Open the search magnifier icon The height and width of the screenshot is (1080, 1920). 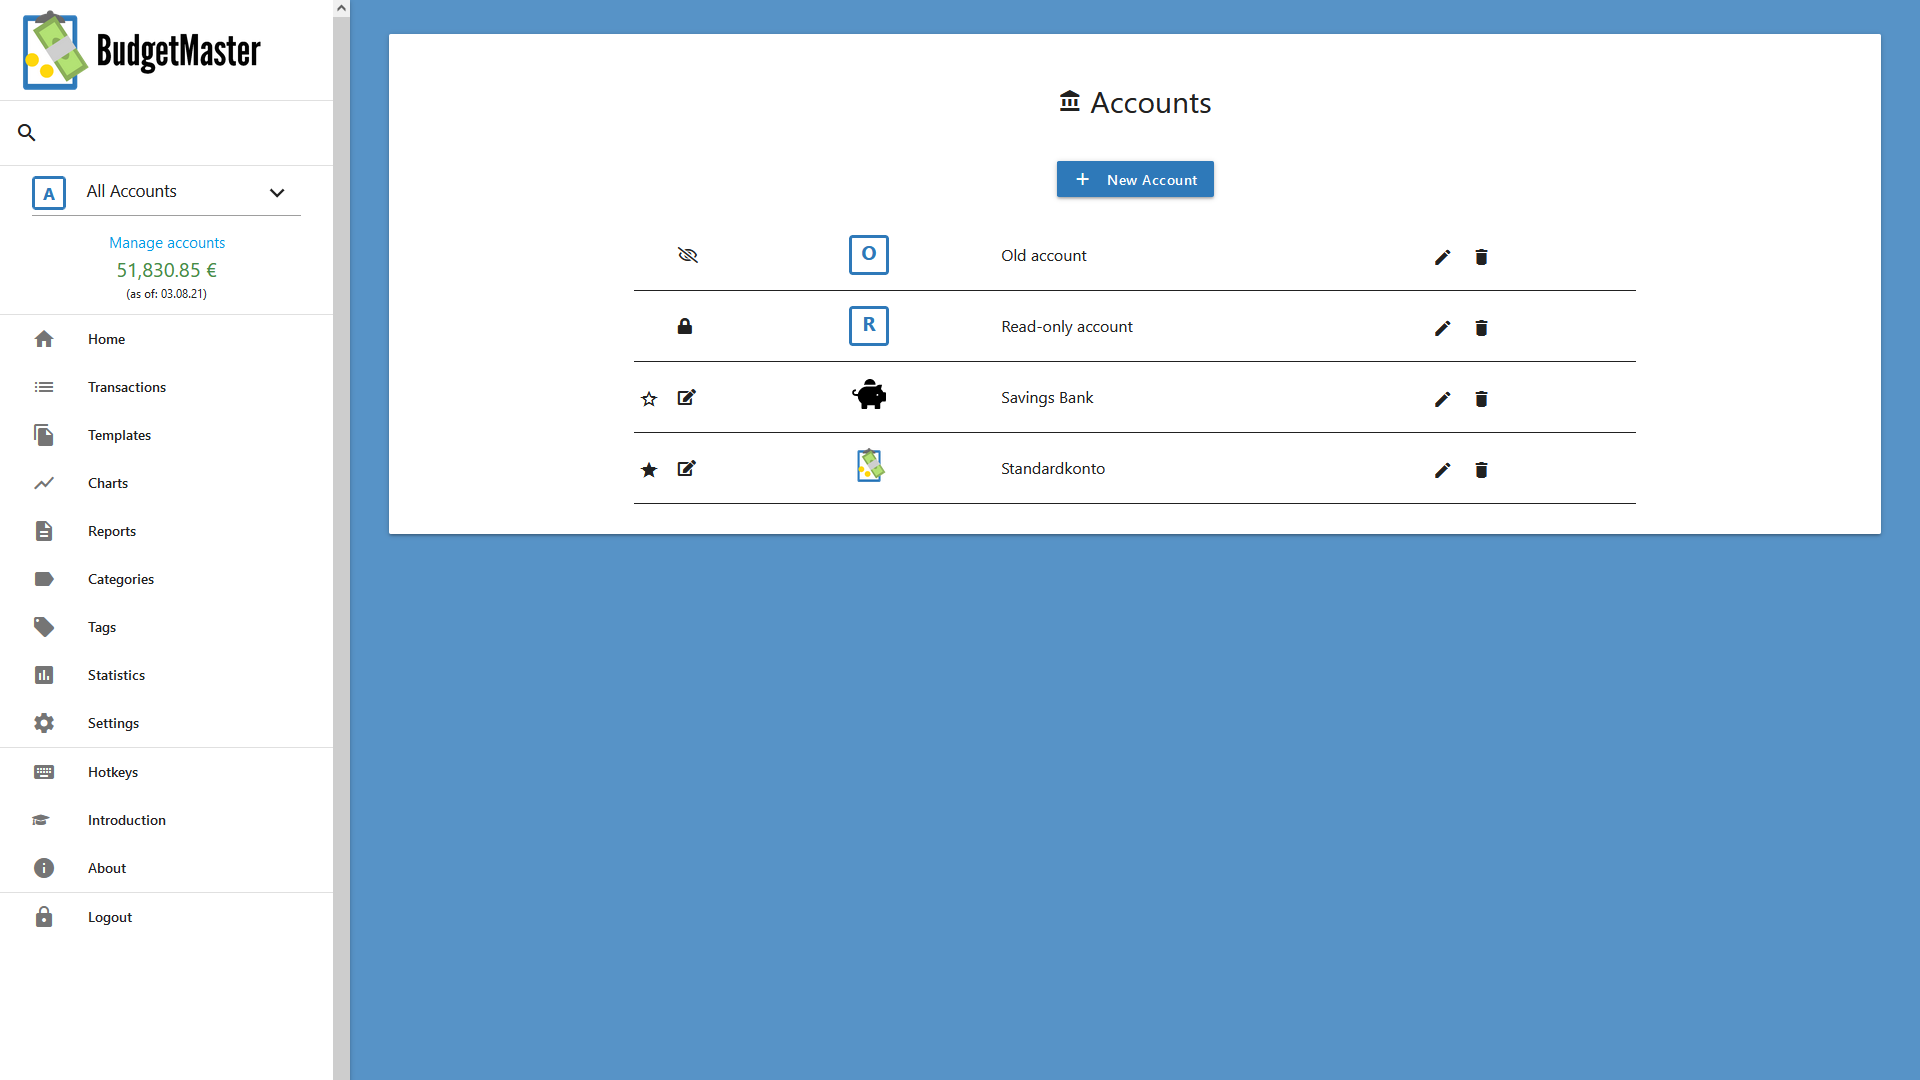point(27,132)
